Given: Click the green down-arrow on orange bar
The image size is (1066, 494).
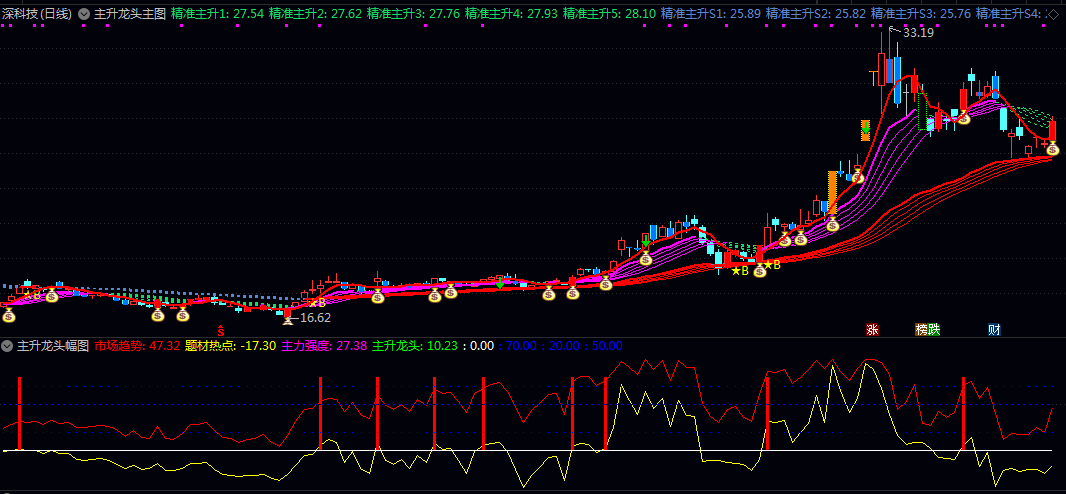Looking at the screenshot, I should click(x=865, y=128).
